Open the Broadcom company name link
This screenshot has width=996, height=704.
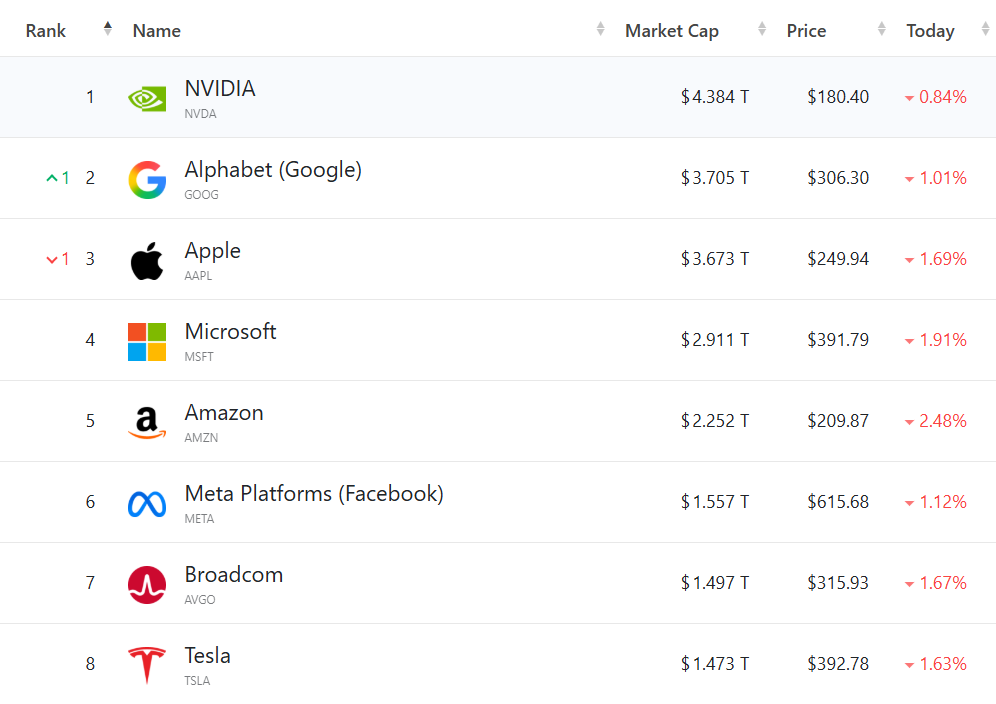[234, 575]
